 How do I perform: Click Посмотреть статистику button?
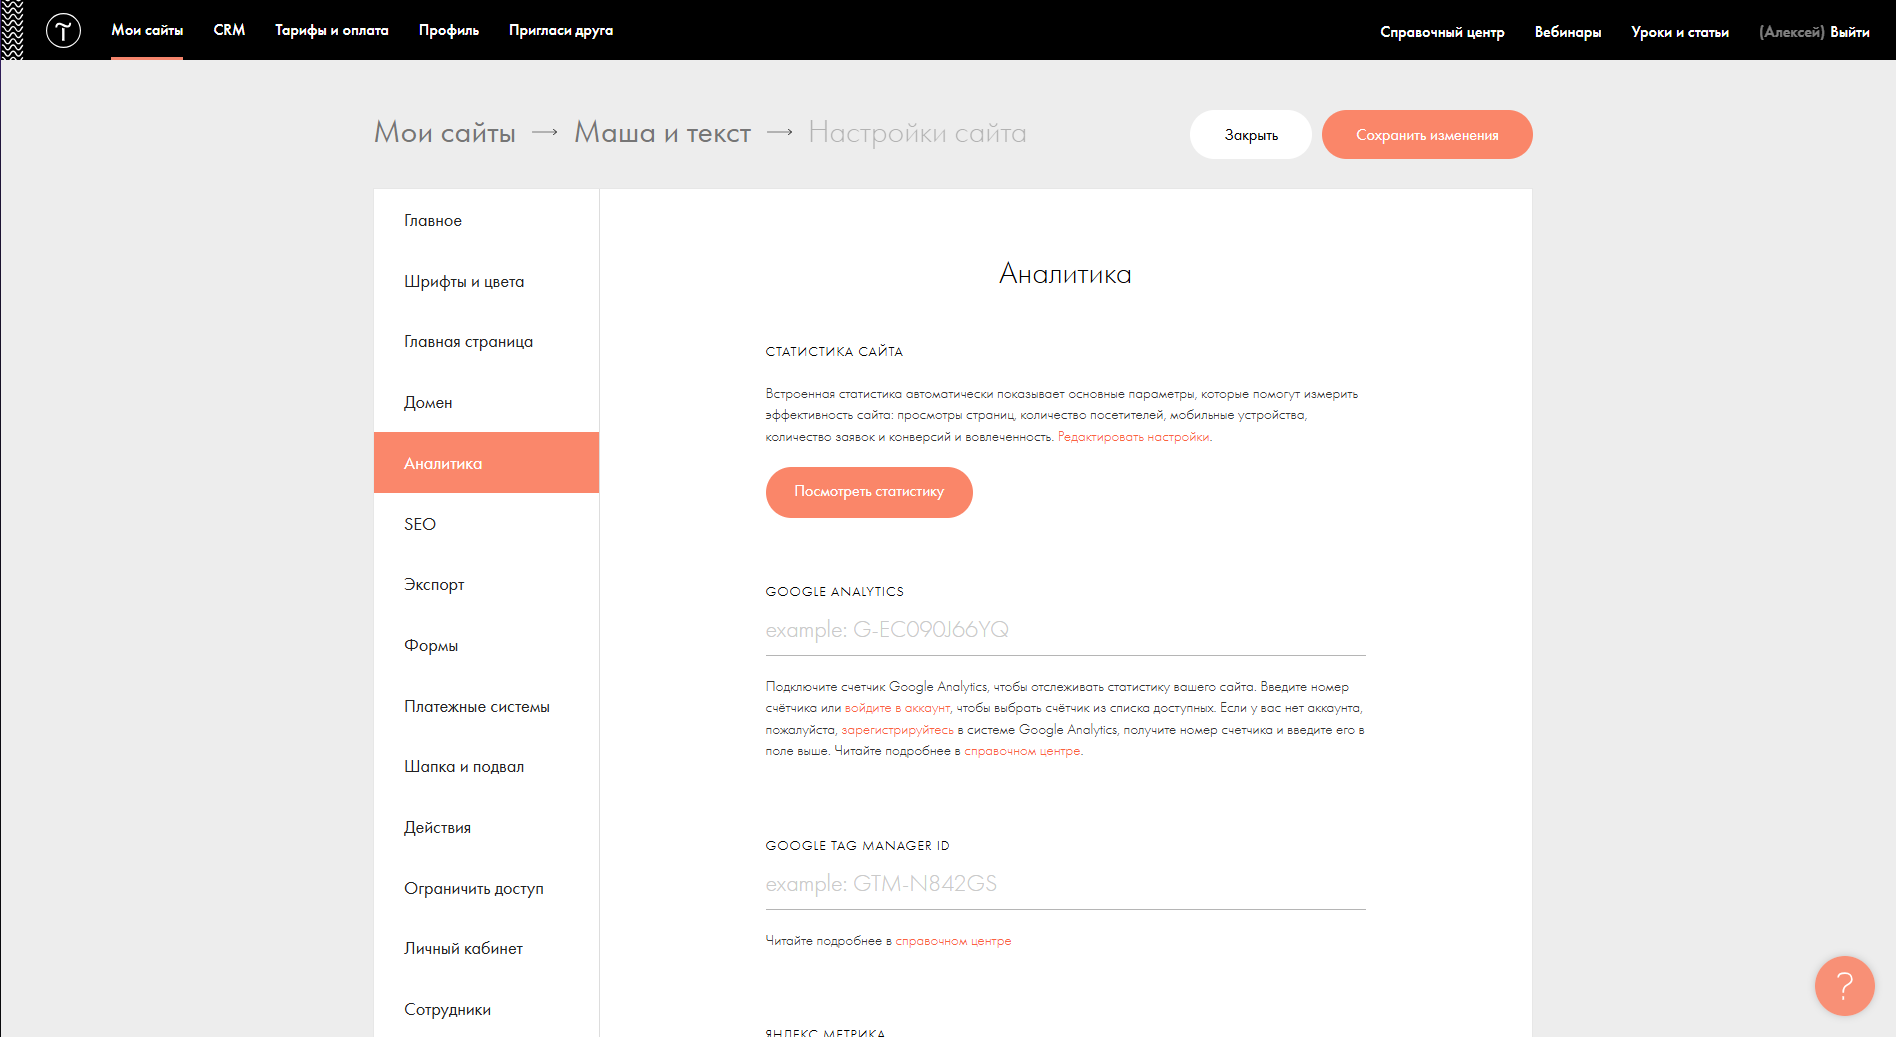(868, 492)
